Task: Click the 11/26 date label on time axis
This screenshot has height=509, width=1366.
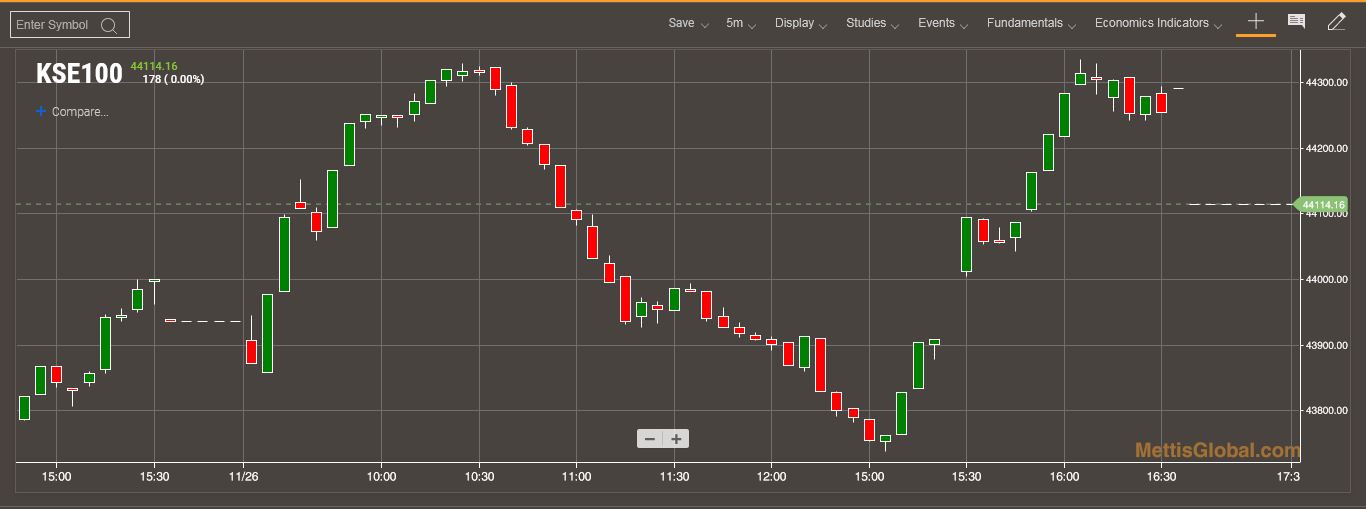Action: point(244,476)
